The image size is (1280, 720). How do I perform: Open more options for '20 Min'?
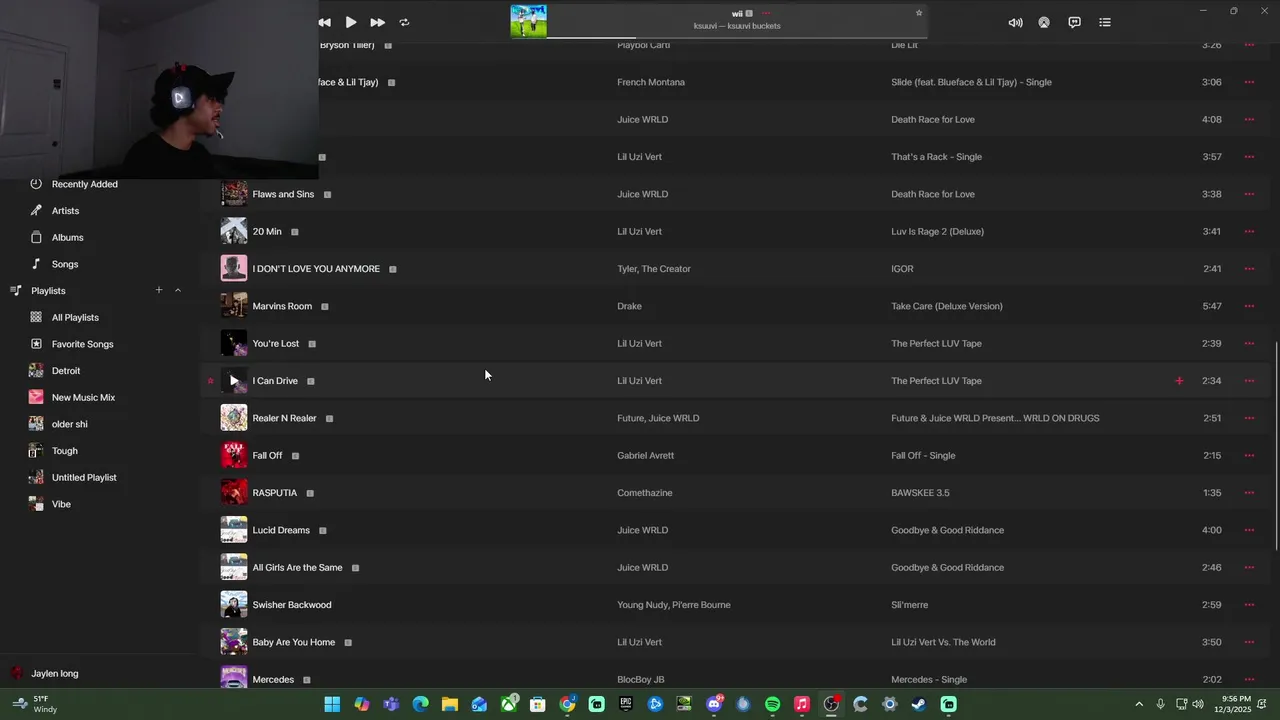(x=1249, y=231)
